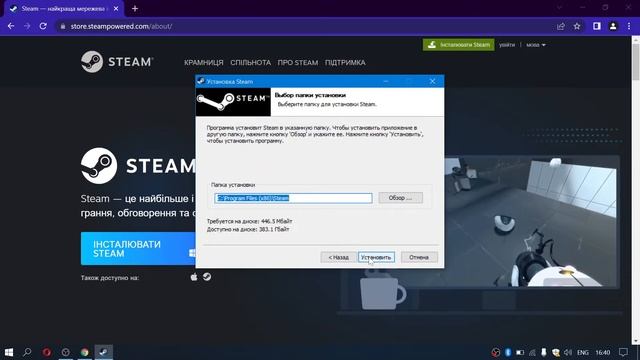
Task: Open the ПІДТРИМКА support menu
Action: point(345,63)
